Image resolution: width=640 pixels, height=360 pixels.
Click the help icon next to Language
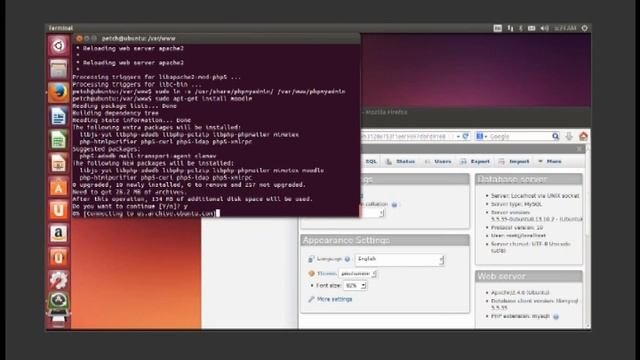click(x=347, y=259)
